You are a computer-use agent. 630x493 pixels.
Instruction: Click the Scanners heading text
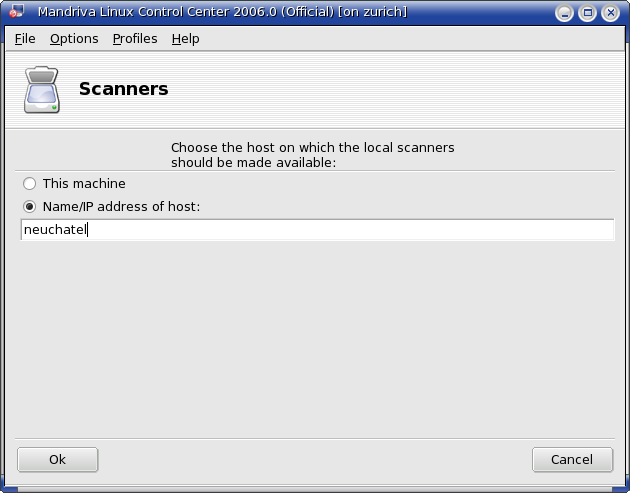pos(123,89)
